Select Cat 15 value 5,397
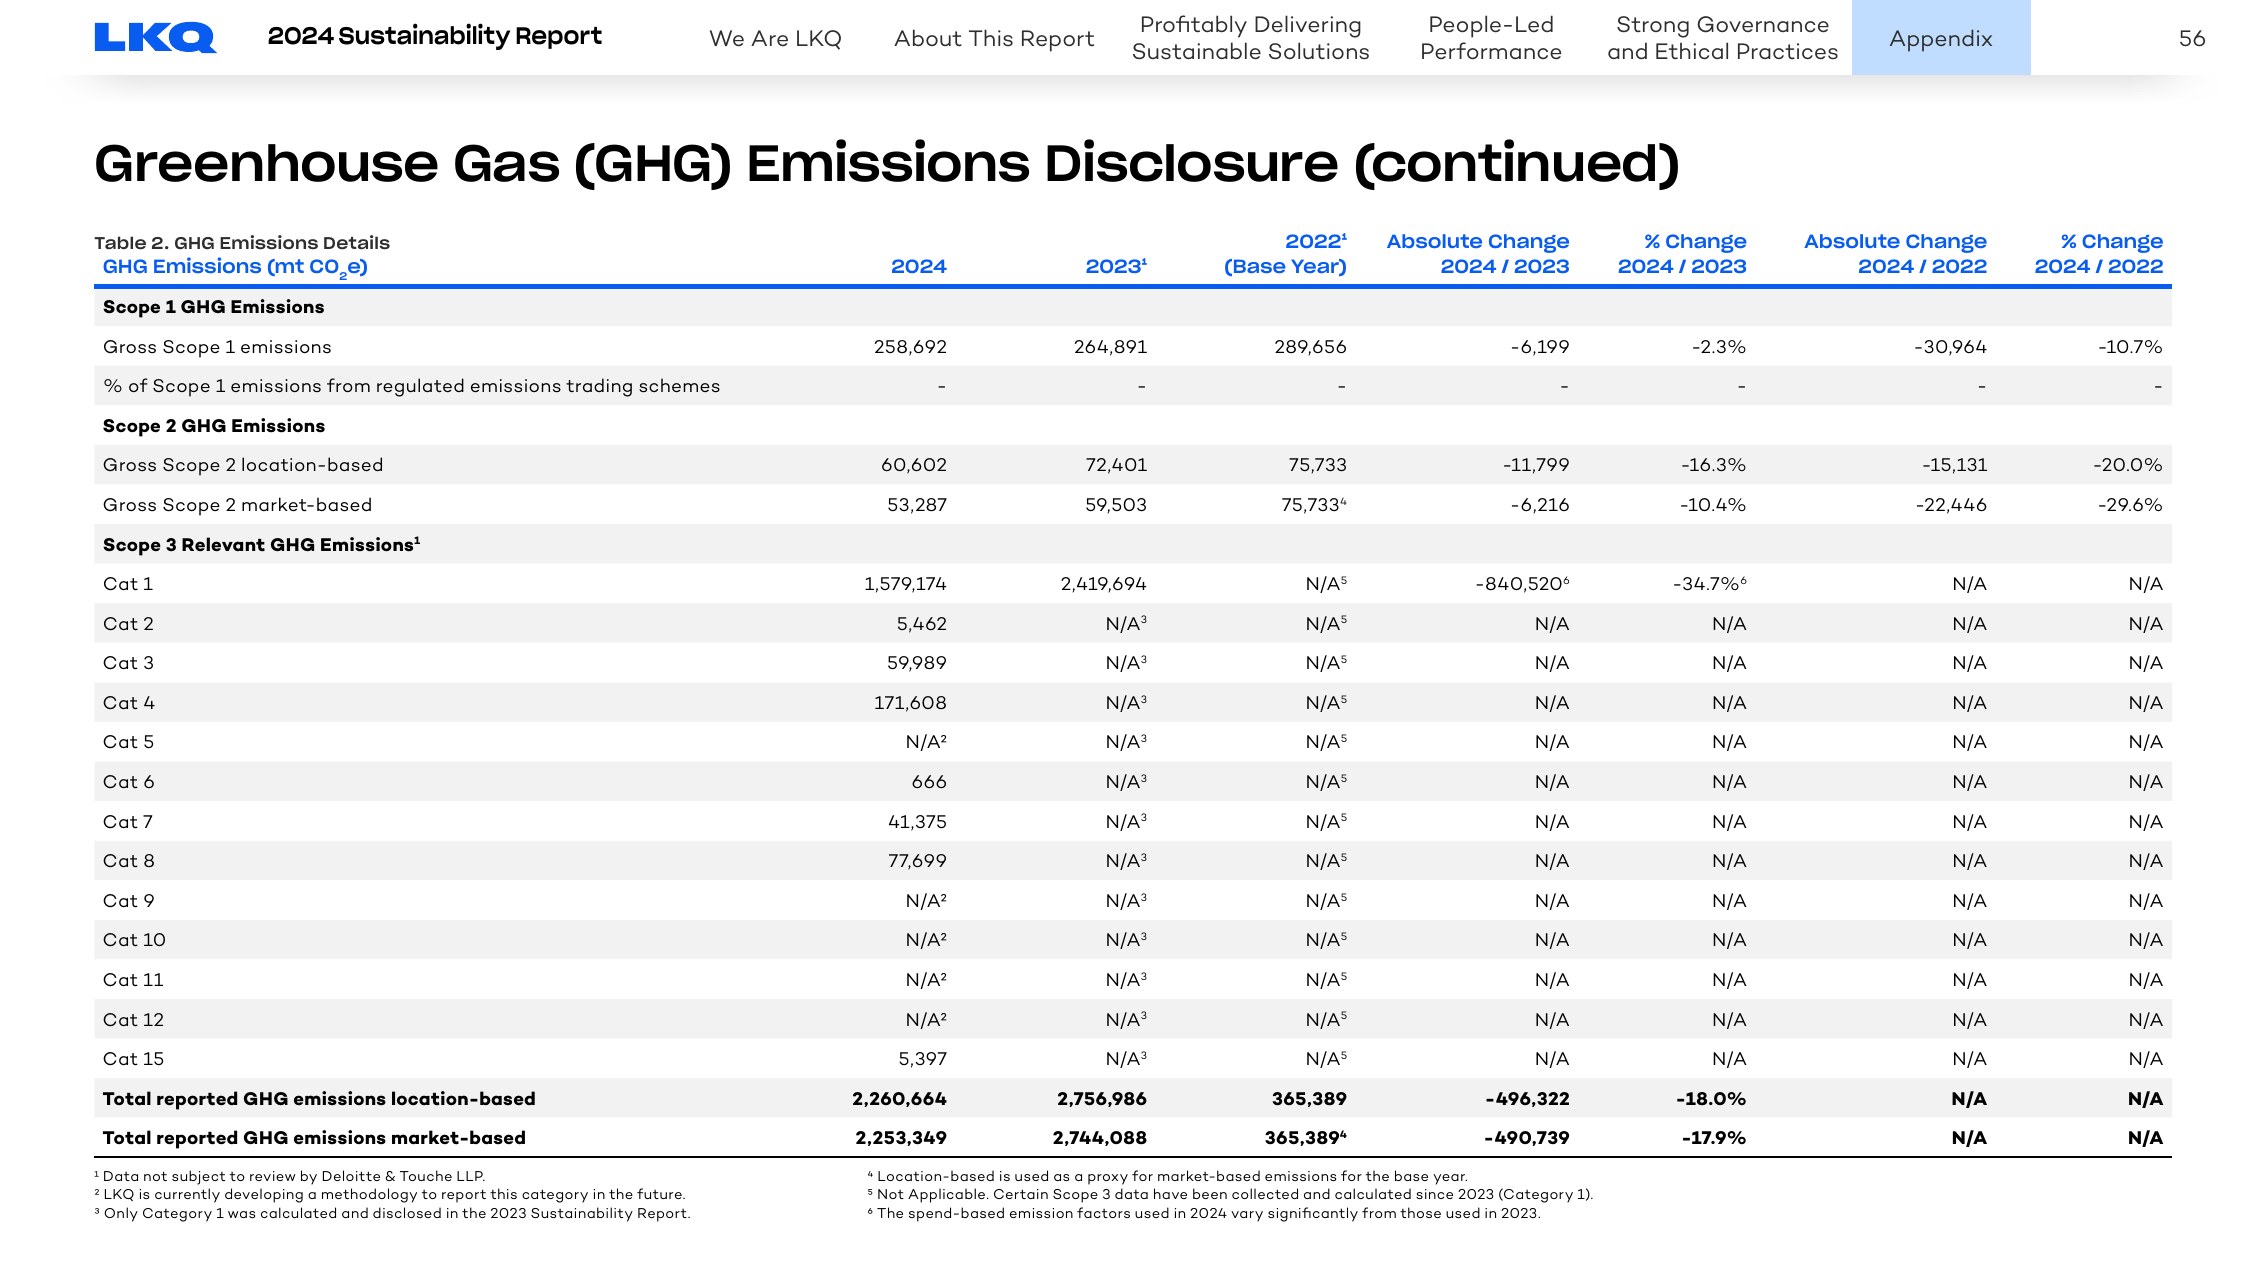Screen dimensions: 2267x1275 pos(922,1059)
